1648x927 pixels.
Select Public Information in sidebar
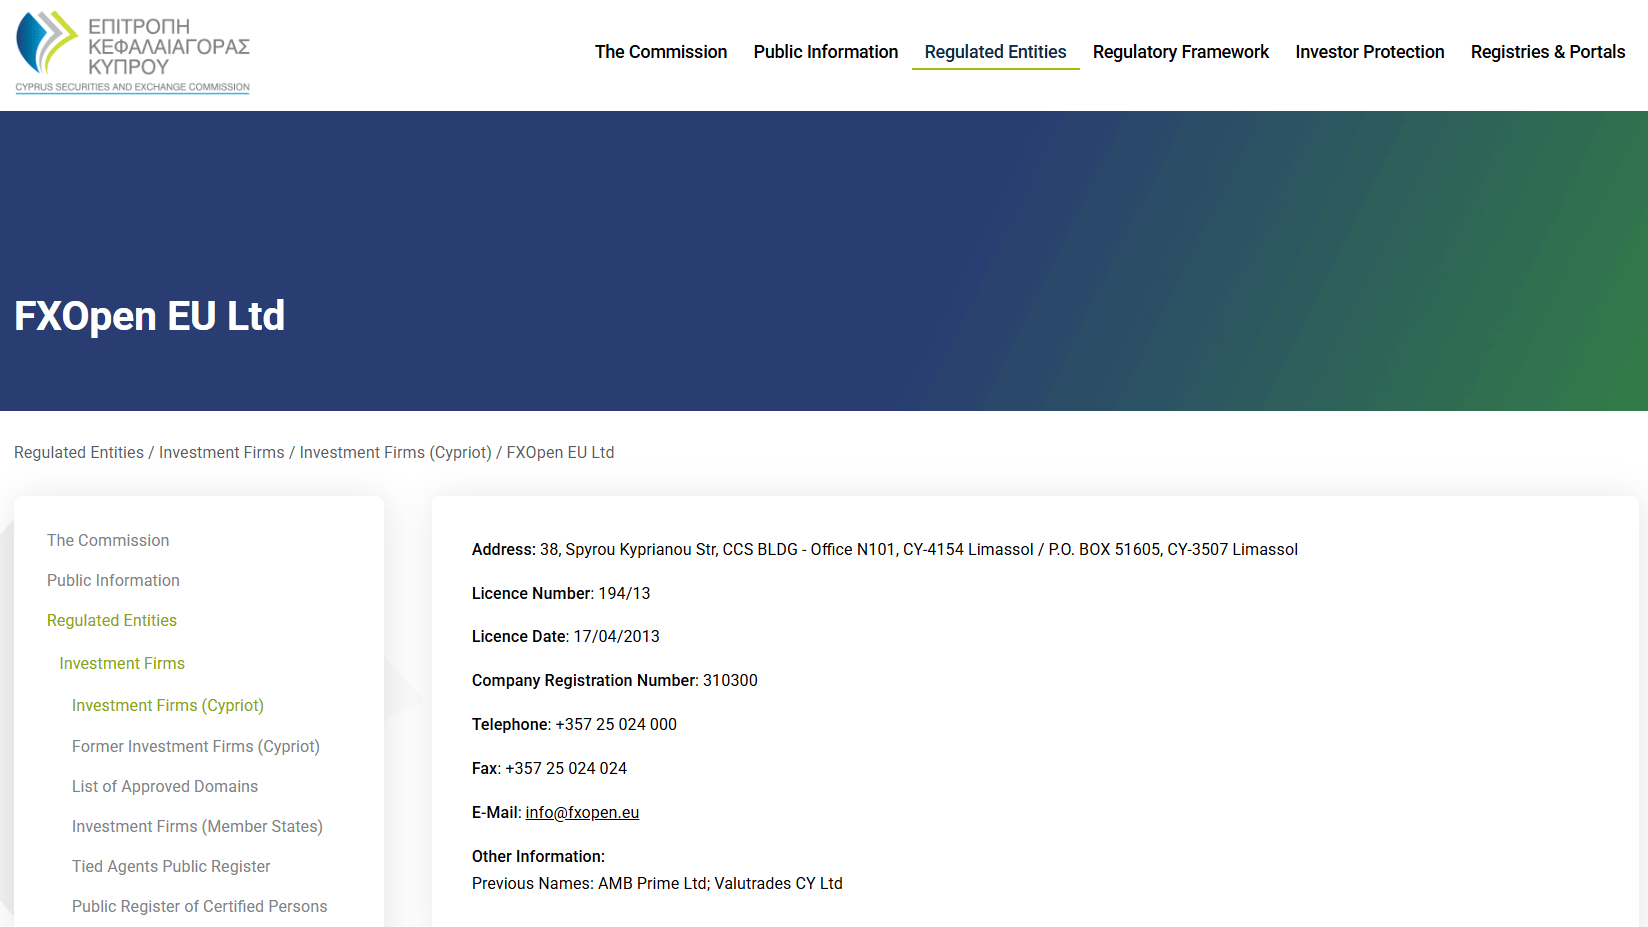113,580
